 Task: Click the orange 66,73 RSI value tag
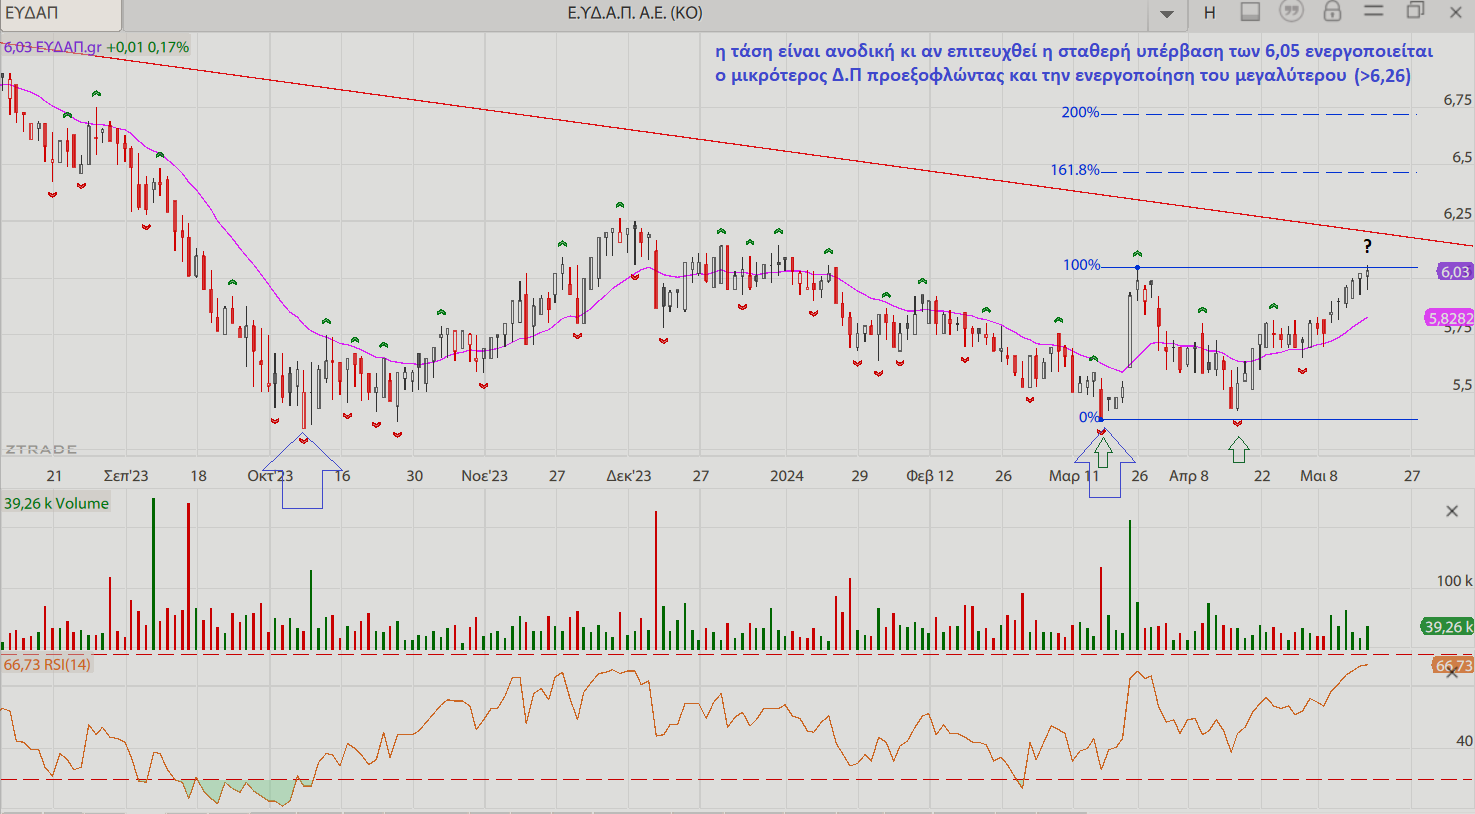pyautogui.click(x=1453, y=665)
